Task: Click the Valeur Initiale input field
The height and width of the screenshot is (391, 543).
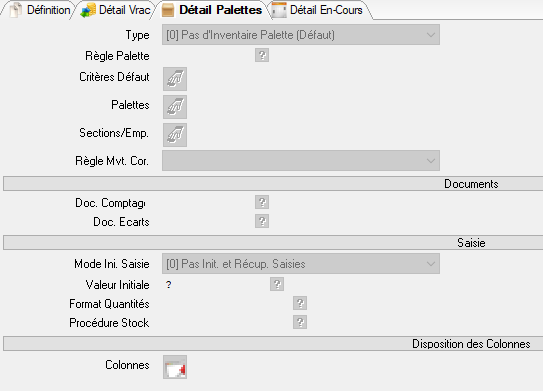Action: (x=215, y=285)
